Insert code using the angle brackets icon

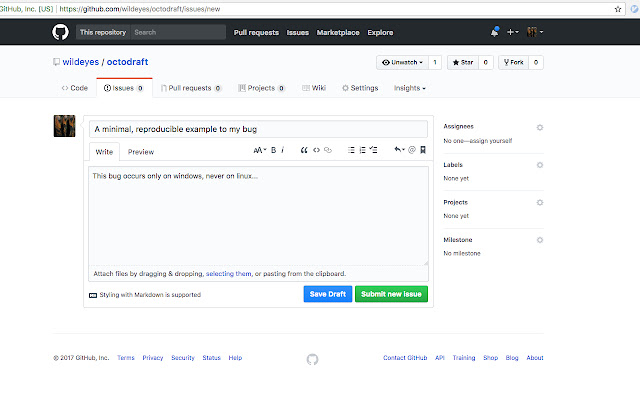(316, 150)
